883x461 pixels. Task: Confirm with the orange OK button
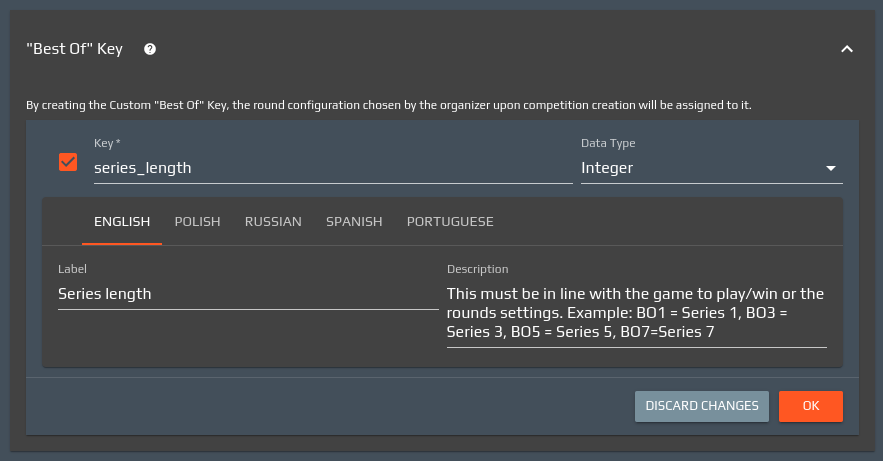(810, 406)
